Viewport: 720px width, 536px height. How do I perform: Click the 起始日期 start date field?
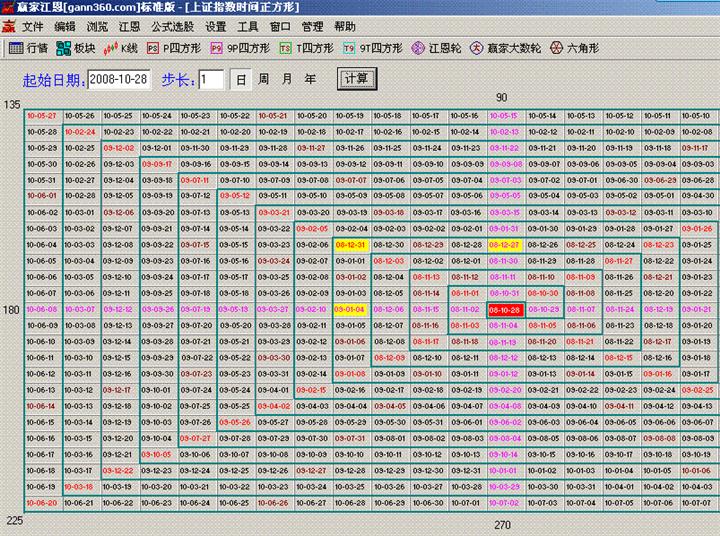click(x=119, y=79)
